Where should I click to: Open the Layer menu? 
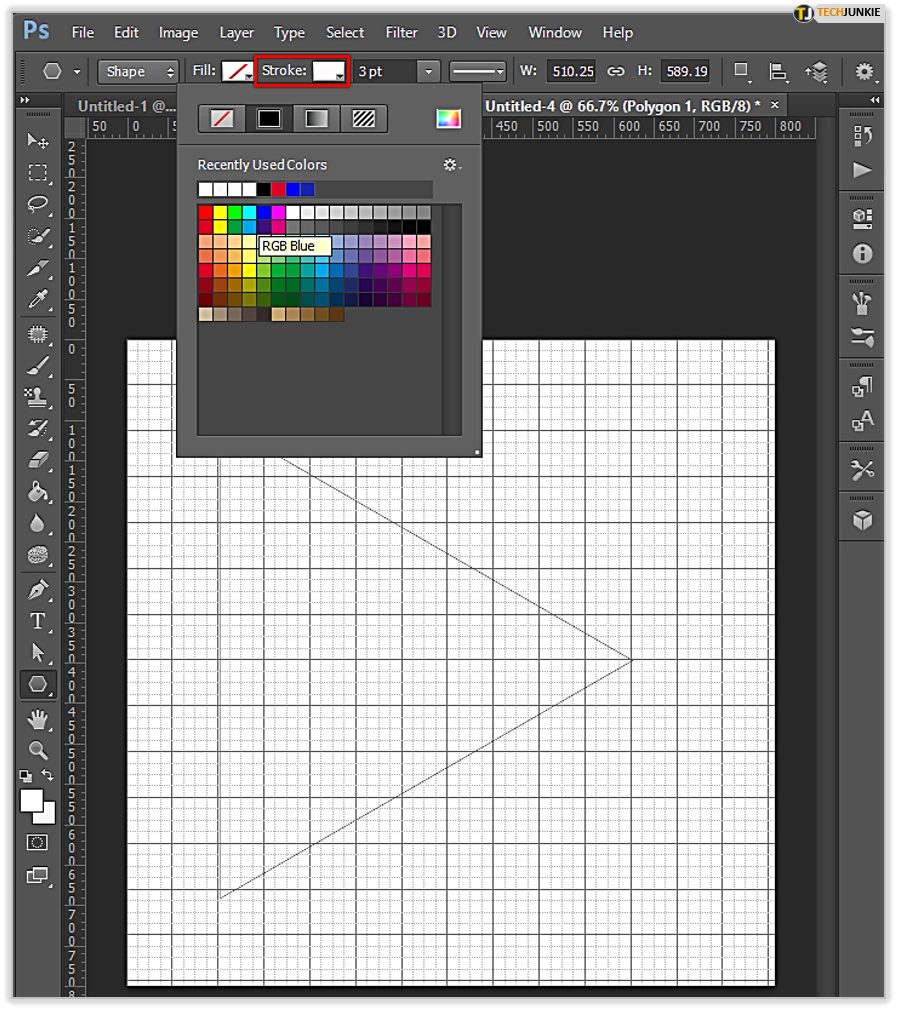pyautogui.click(x=236, y=32)
